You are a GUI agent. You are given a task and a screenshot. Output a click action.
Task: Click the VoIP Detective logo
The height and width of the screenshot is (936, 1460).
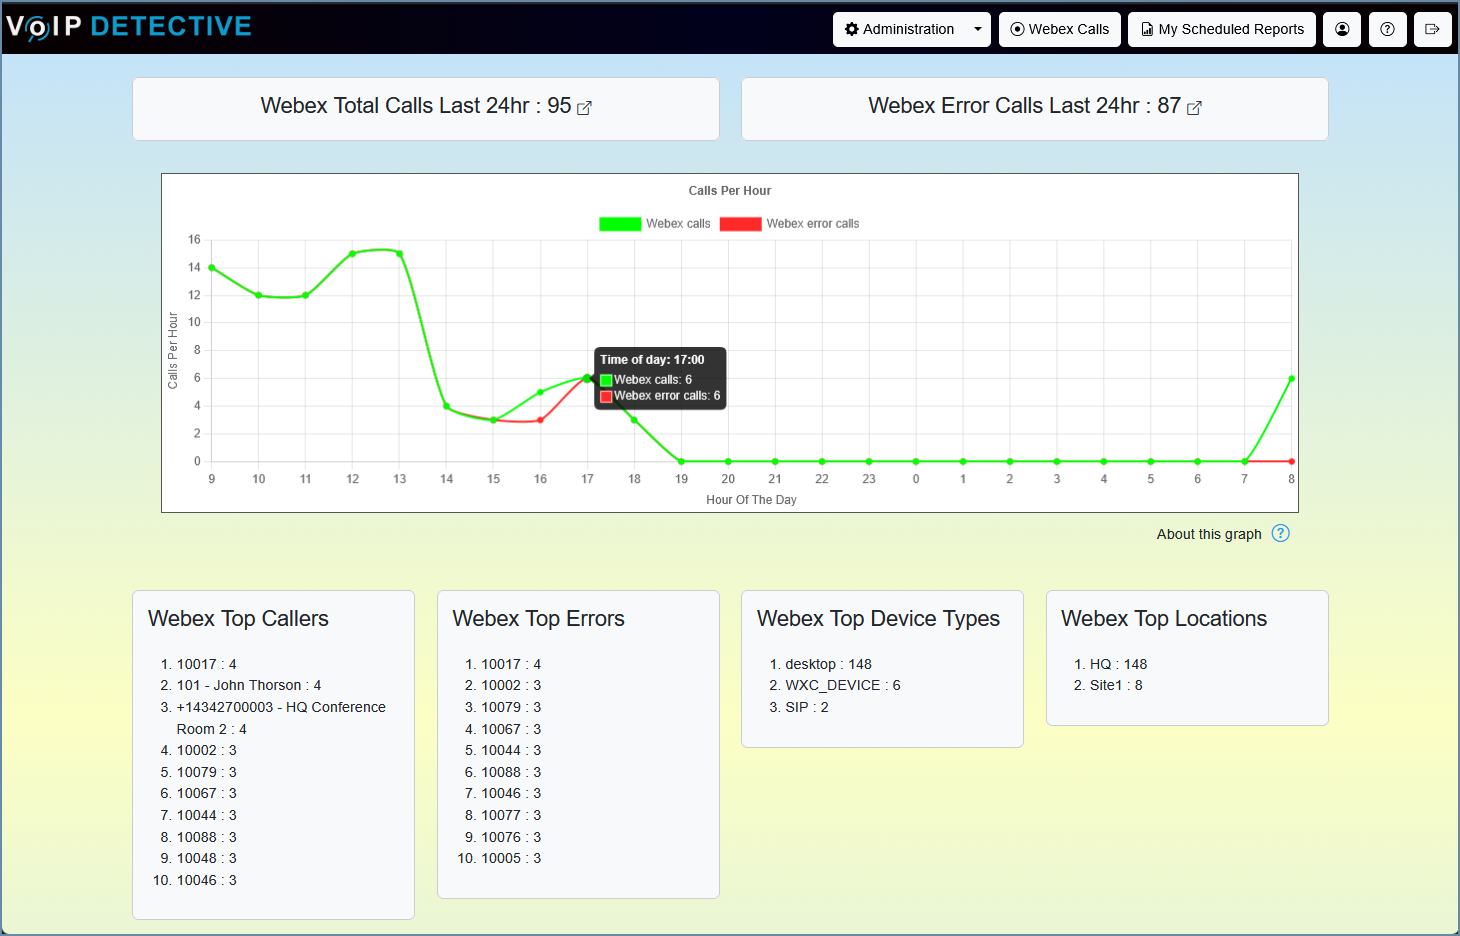point(129,26)
